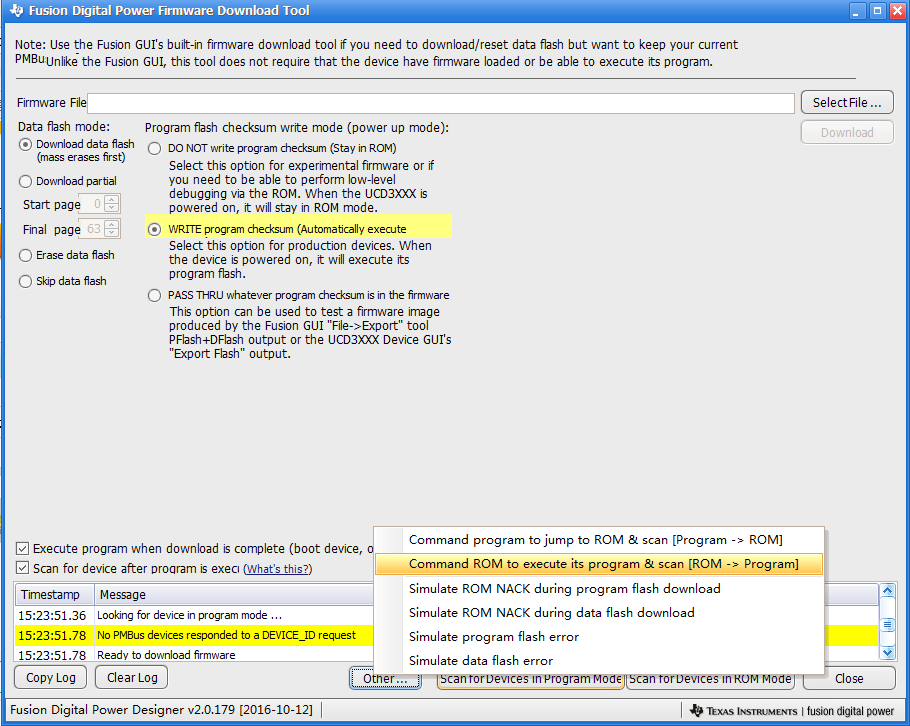The image size is (910, 726).
Task: Click log row 'Ready to download firmware'
Action: [194, 655]
